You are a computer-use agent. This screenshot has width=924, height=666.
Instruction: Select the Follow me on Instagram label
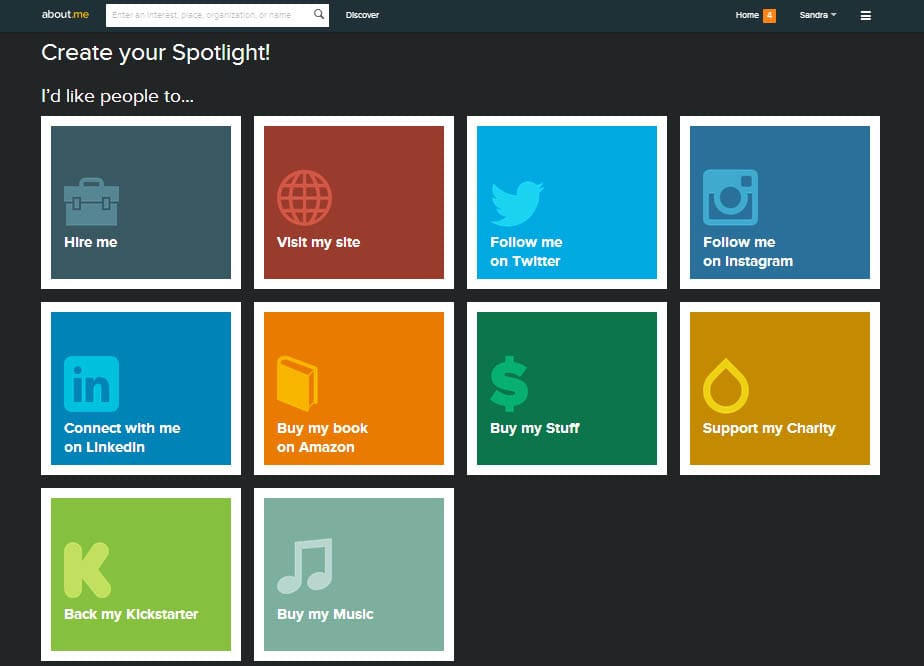point(748,252)
